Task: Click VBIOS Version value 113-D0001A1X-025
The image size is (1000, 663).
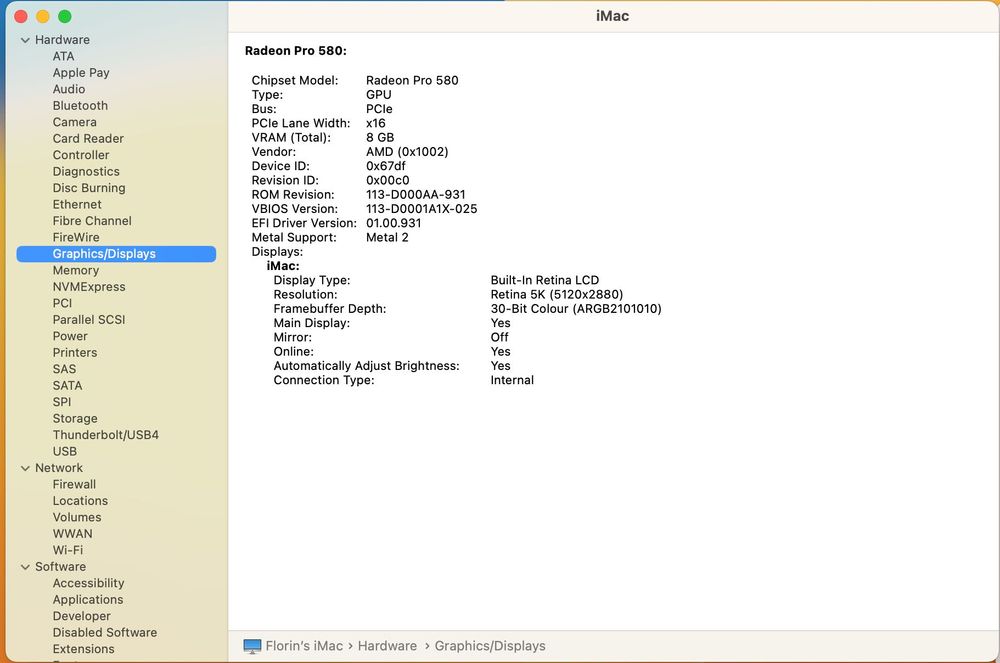Action: (x=422, y=209)
